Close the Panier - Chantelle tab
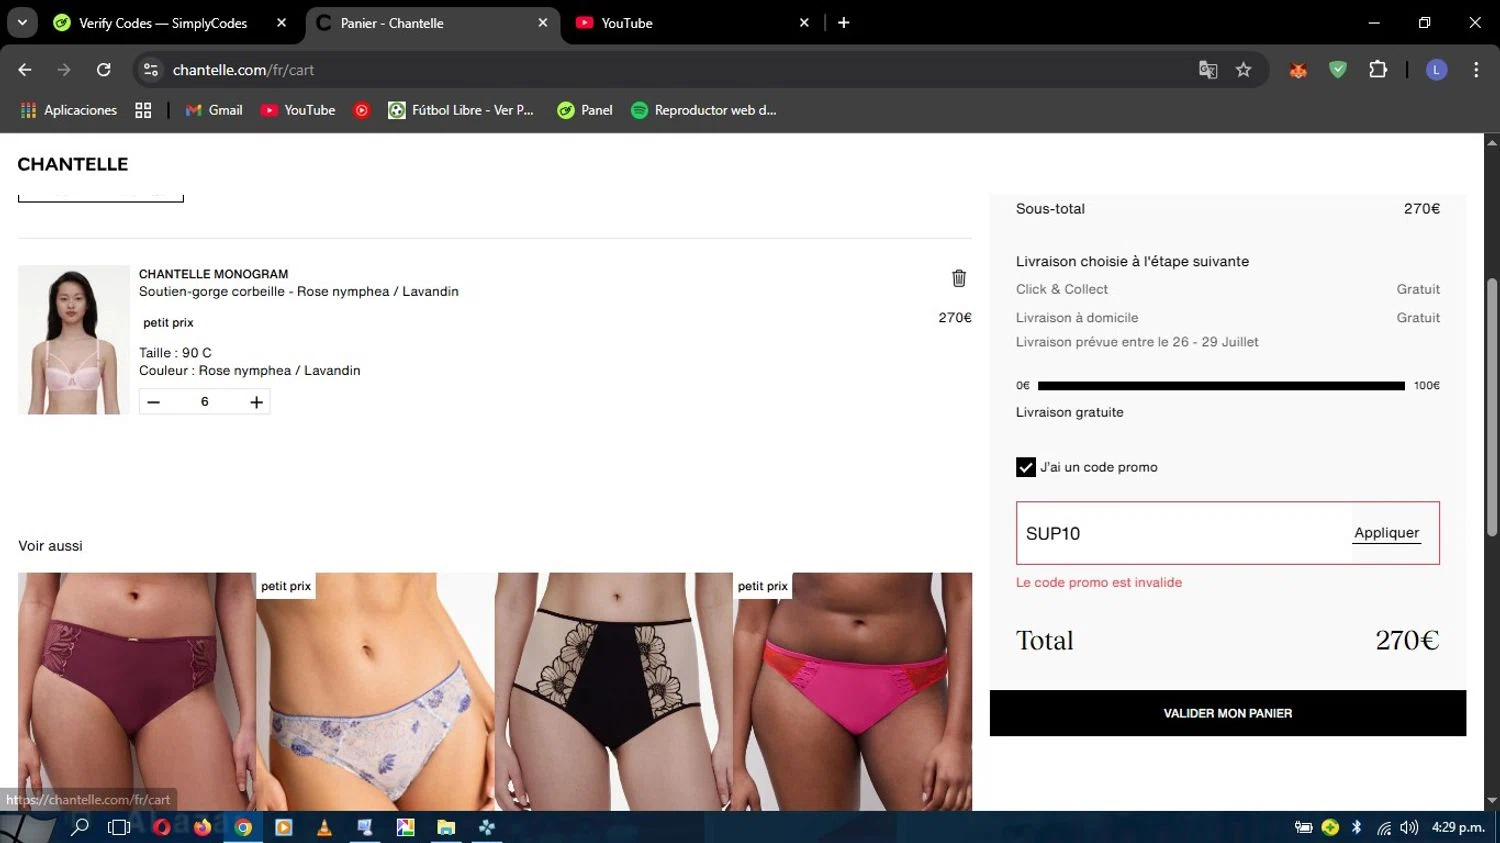Screen dimensions: 1500x843 [543, 23]
